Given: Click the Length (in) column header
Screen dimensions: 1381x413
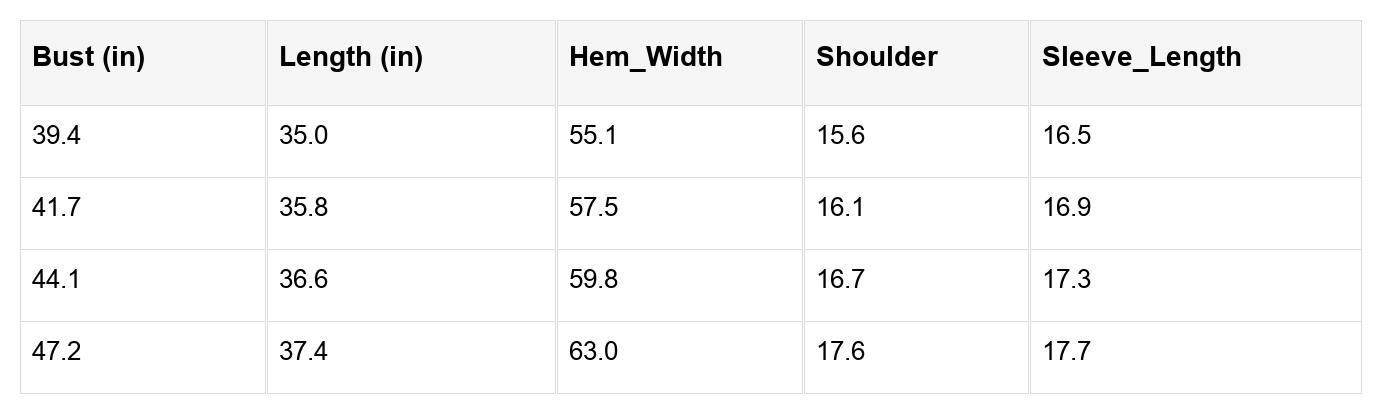Looking at the screenshot, I should (351, 57).
